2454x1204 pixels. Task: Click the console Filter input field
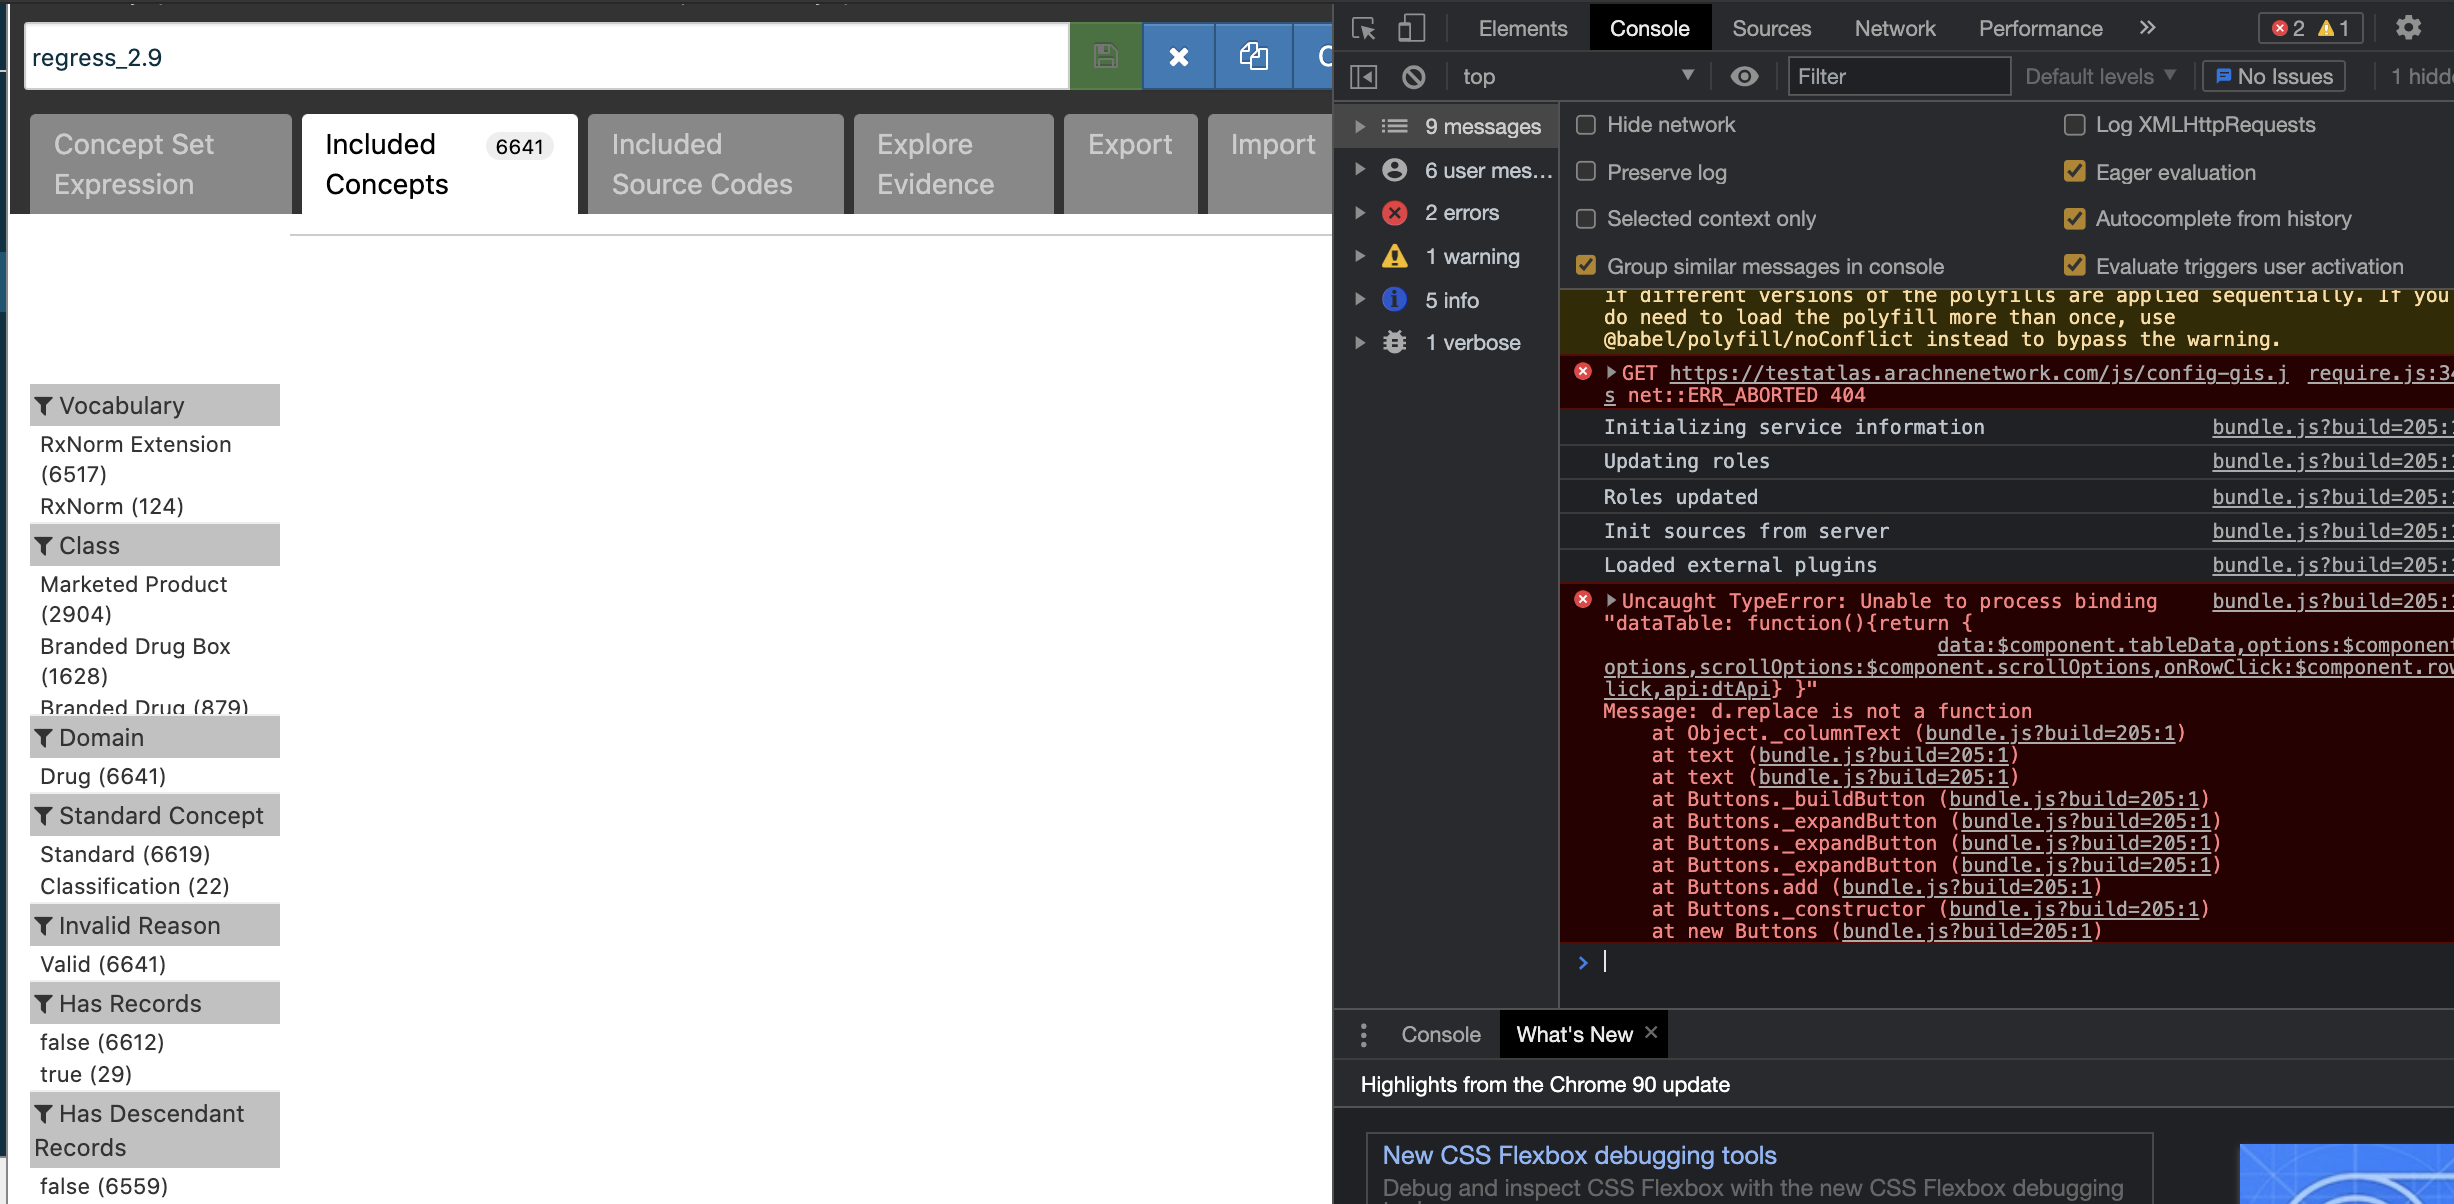(x=1898, y=76)
